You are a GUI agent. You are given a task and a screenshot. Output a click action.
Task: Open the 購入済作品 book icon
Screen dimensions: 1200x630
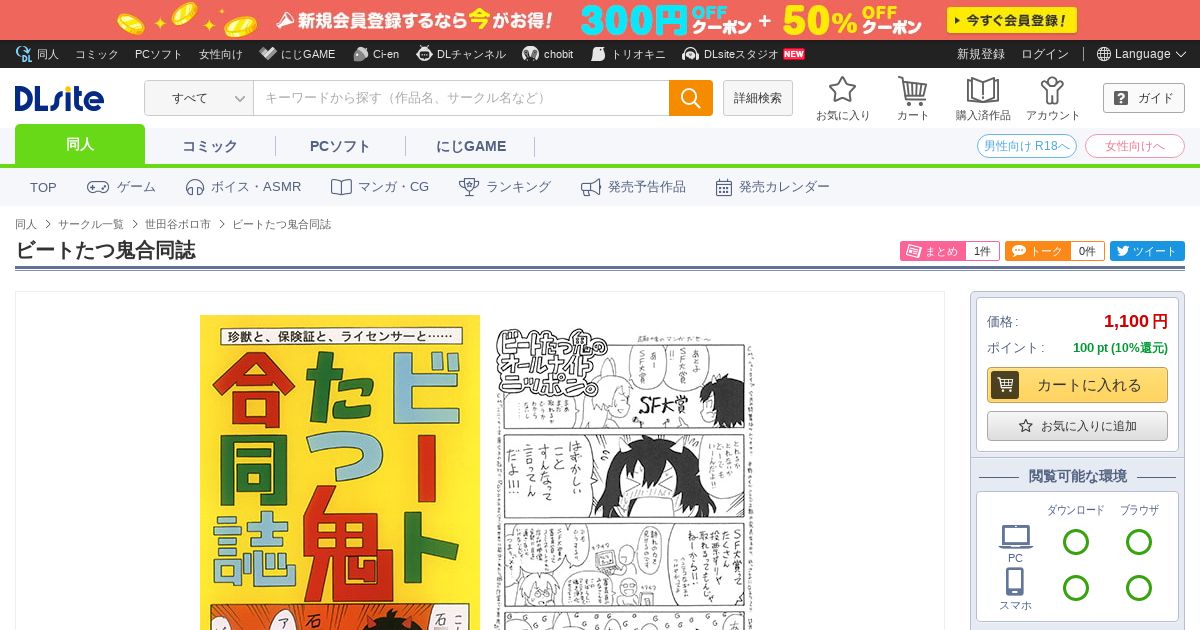(x=983, y=99)
